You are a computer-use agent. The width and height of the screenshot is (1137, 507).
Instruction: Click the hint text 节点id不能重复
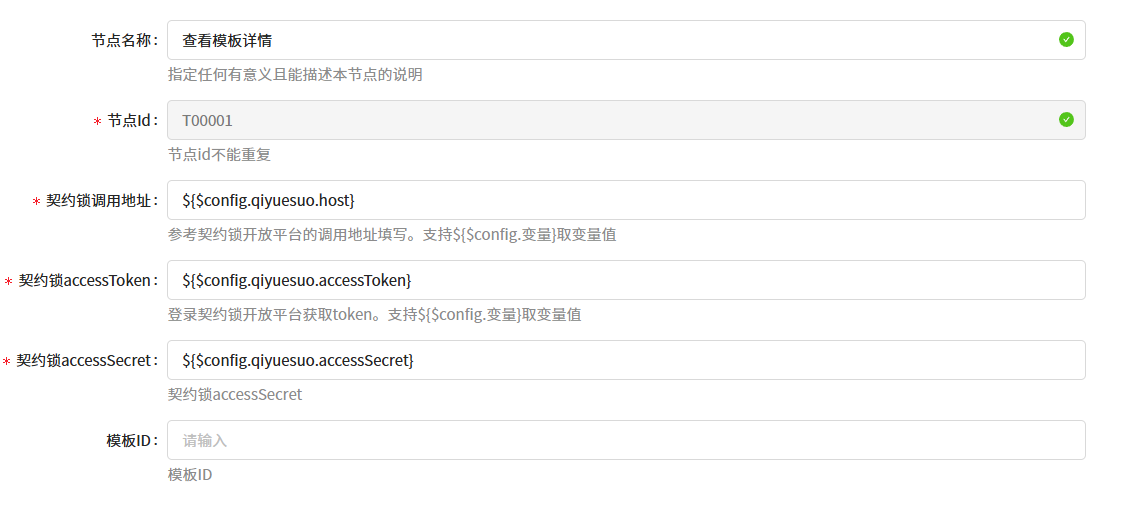(219, 155)
